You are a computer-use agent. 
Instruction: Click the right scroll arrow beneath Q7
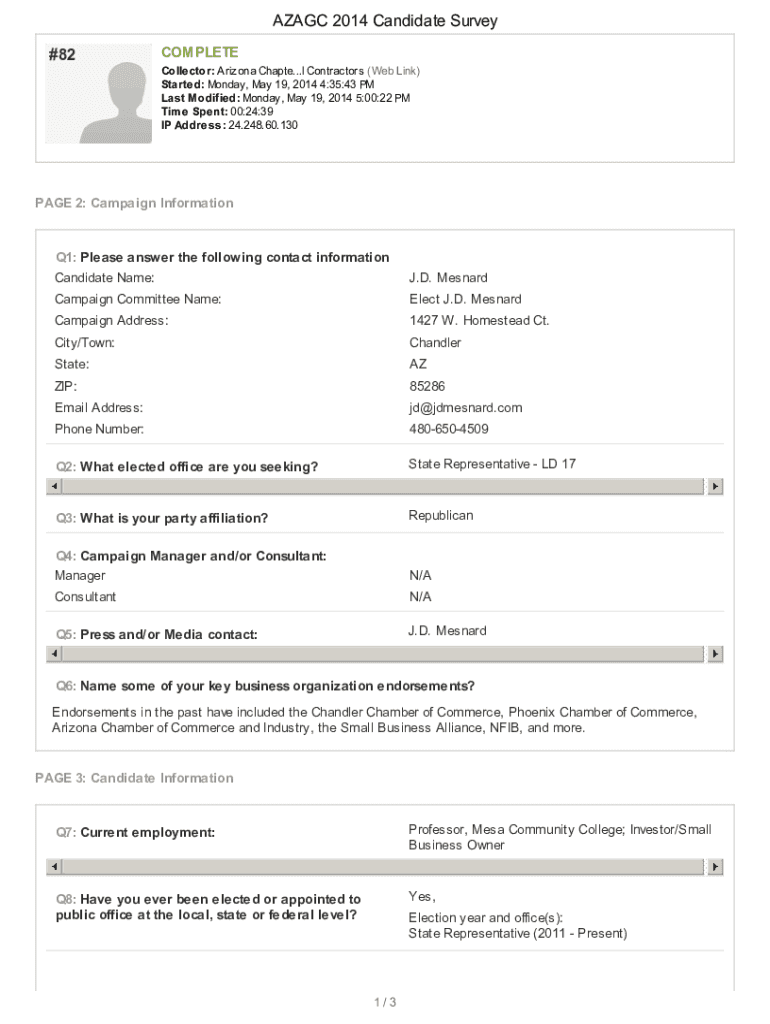[715, 867]
